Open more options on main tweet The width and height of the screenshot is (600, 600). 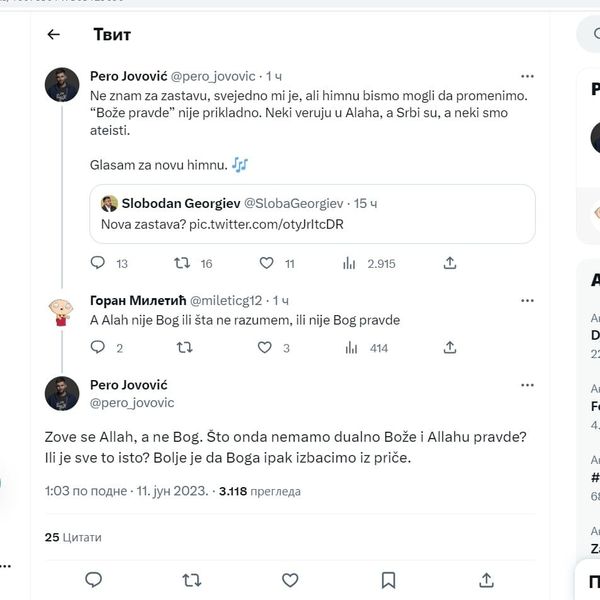point(527,385)
